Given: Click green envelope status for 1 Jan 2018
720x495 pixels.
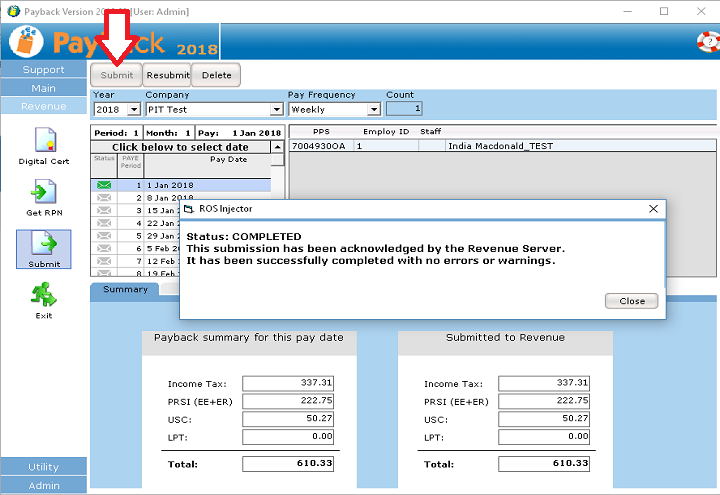Looking at the screenshot, I should [x=104, y=185].
